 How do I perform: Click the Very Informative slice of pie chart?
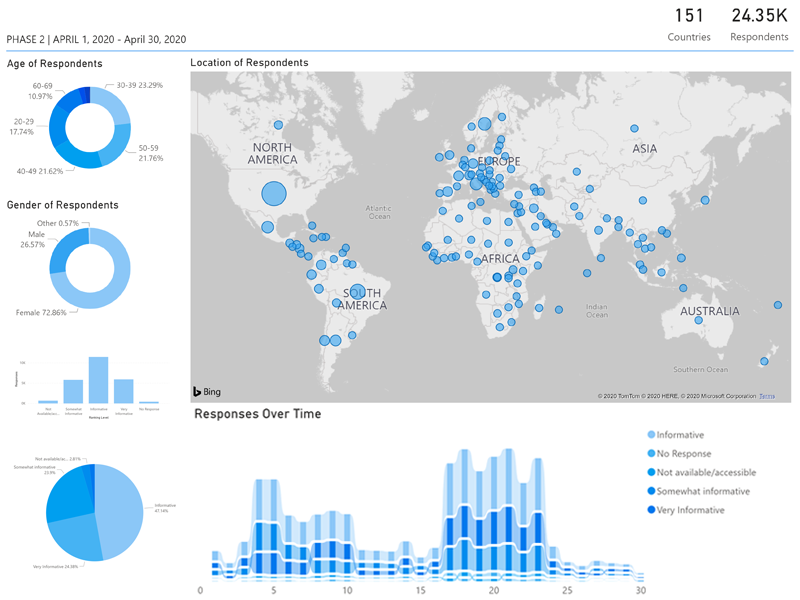tap(77, 538)
